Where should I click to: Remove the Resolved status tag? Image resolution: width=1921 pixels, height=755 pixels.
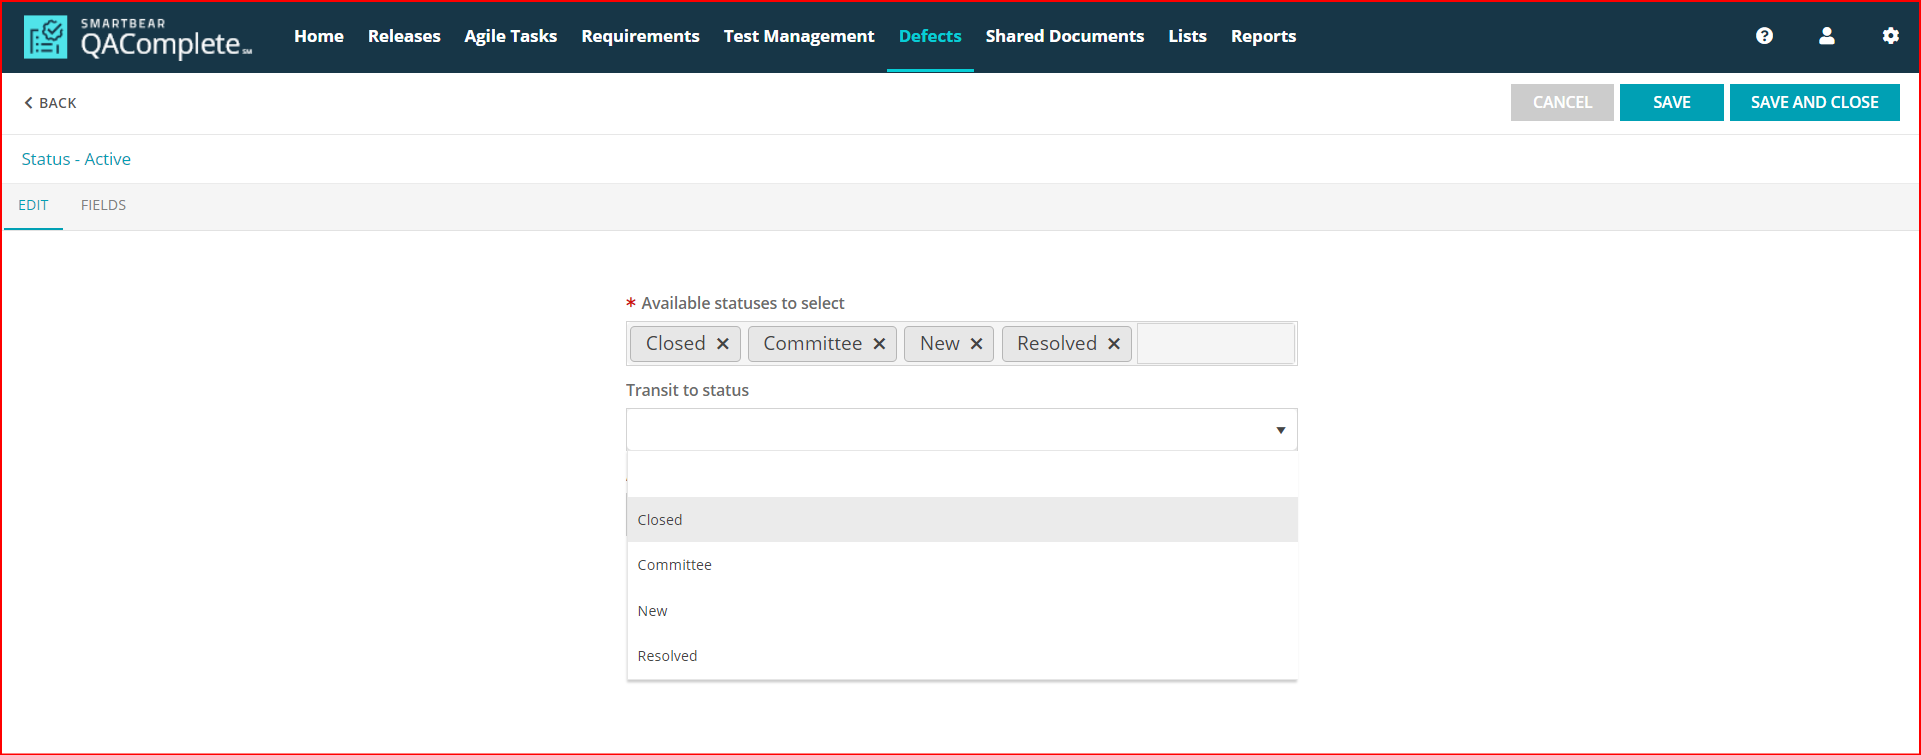tap(1113, 344)
